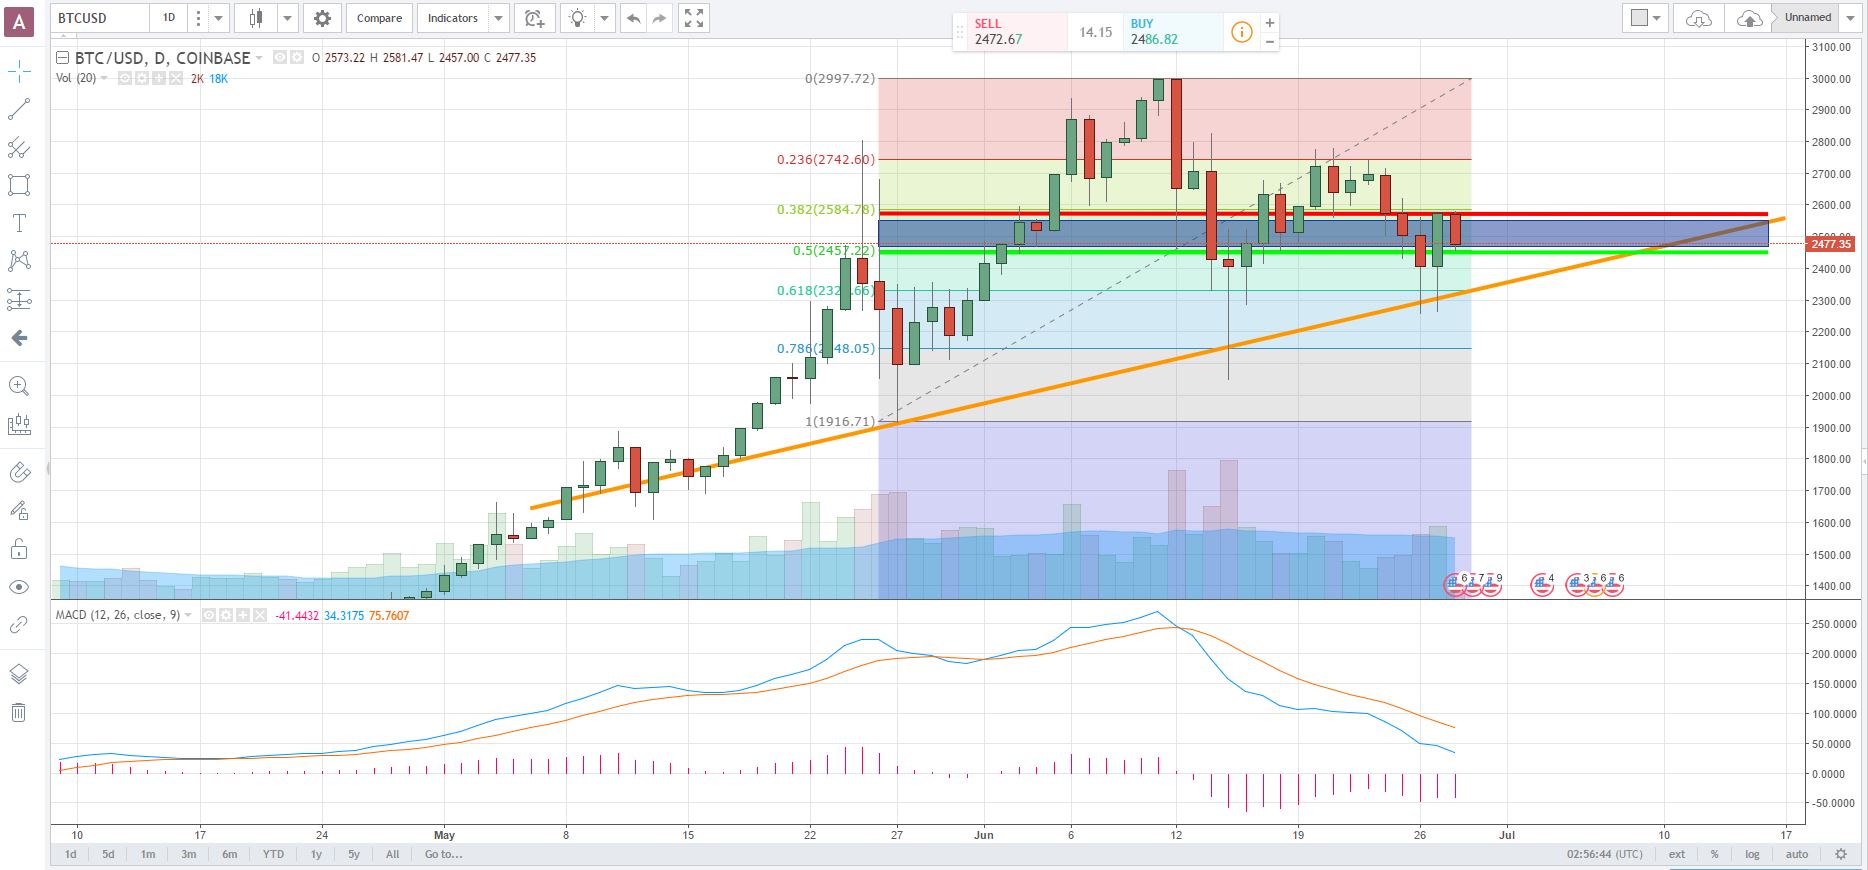Select the 1y time range tab
Screen dimensions: 1868x870
(316, 854)
